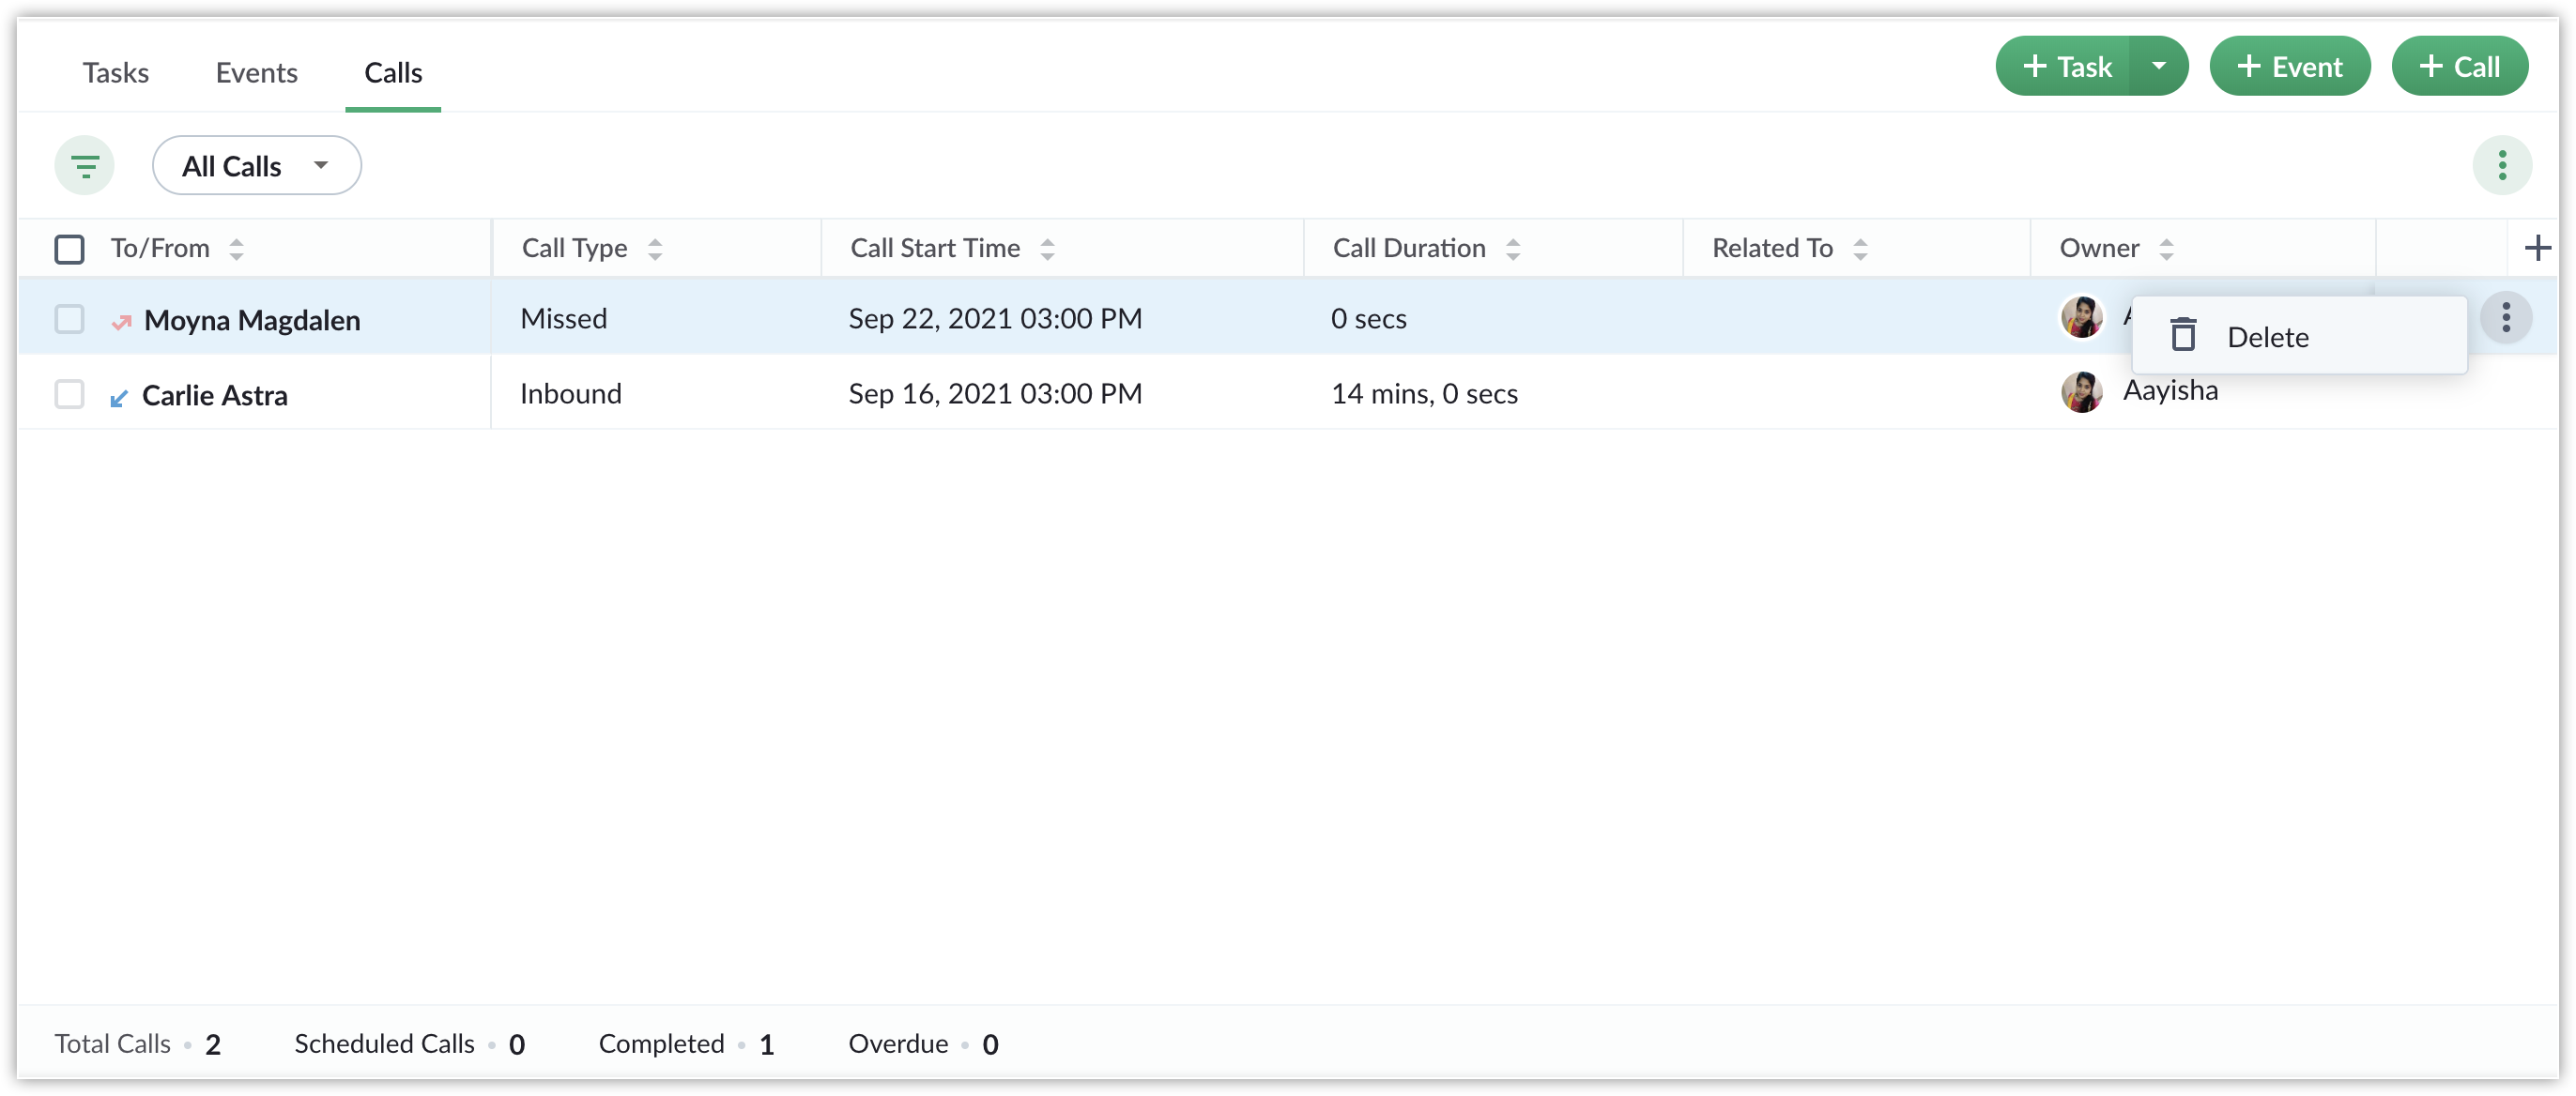
Task: Click inbound call arrow icon beside Carlie Astra
Action: [119, 398]
